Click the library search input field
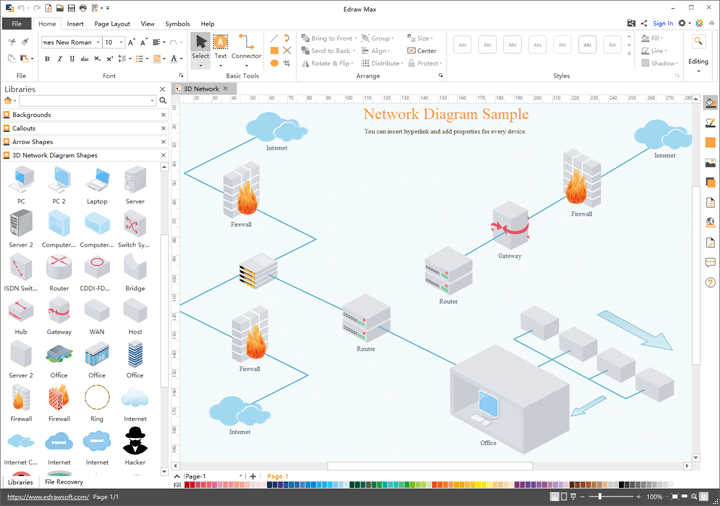Viewport: 720px width, 506px height. click(x=87, y=101)
